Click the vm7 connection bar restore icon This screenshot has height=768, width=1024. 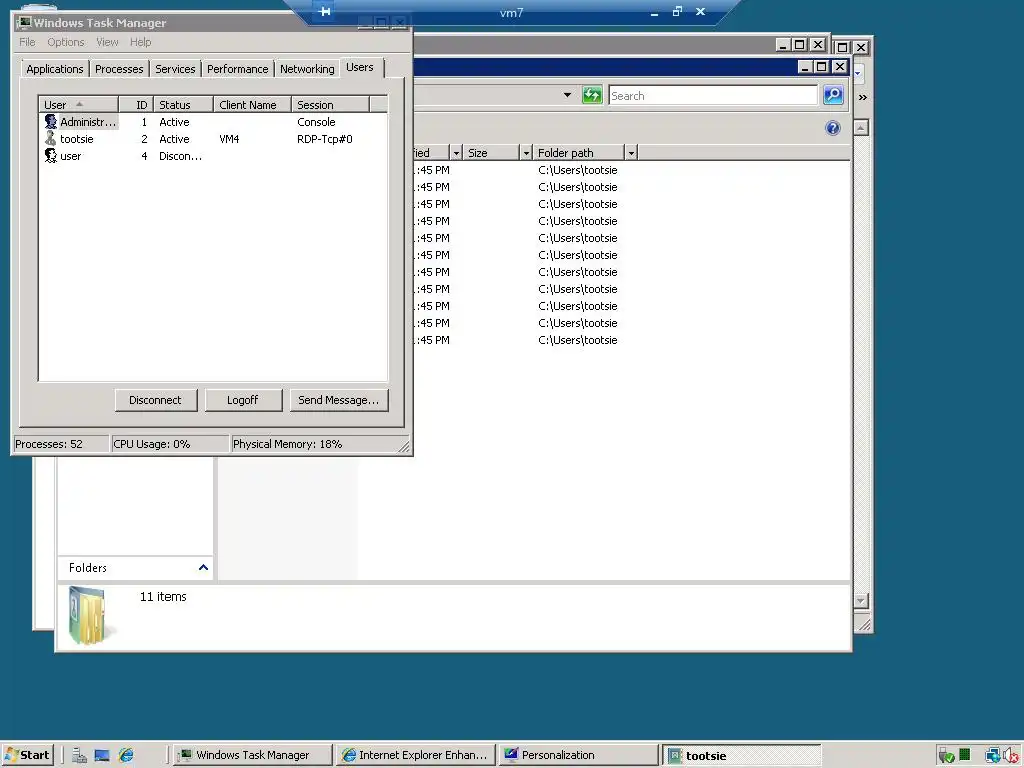click(677, 11)
